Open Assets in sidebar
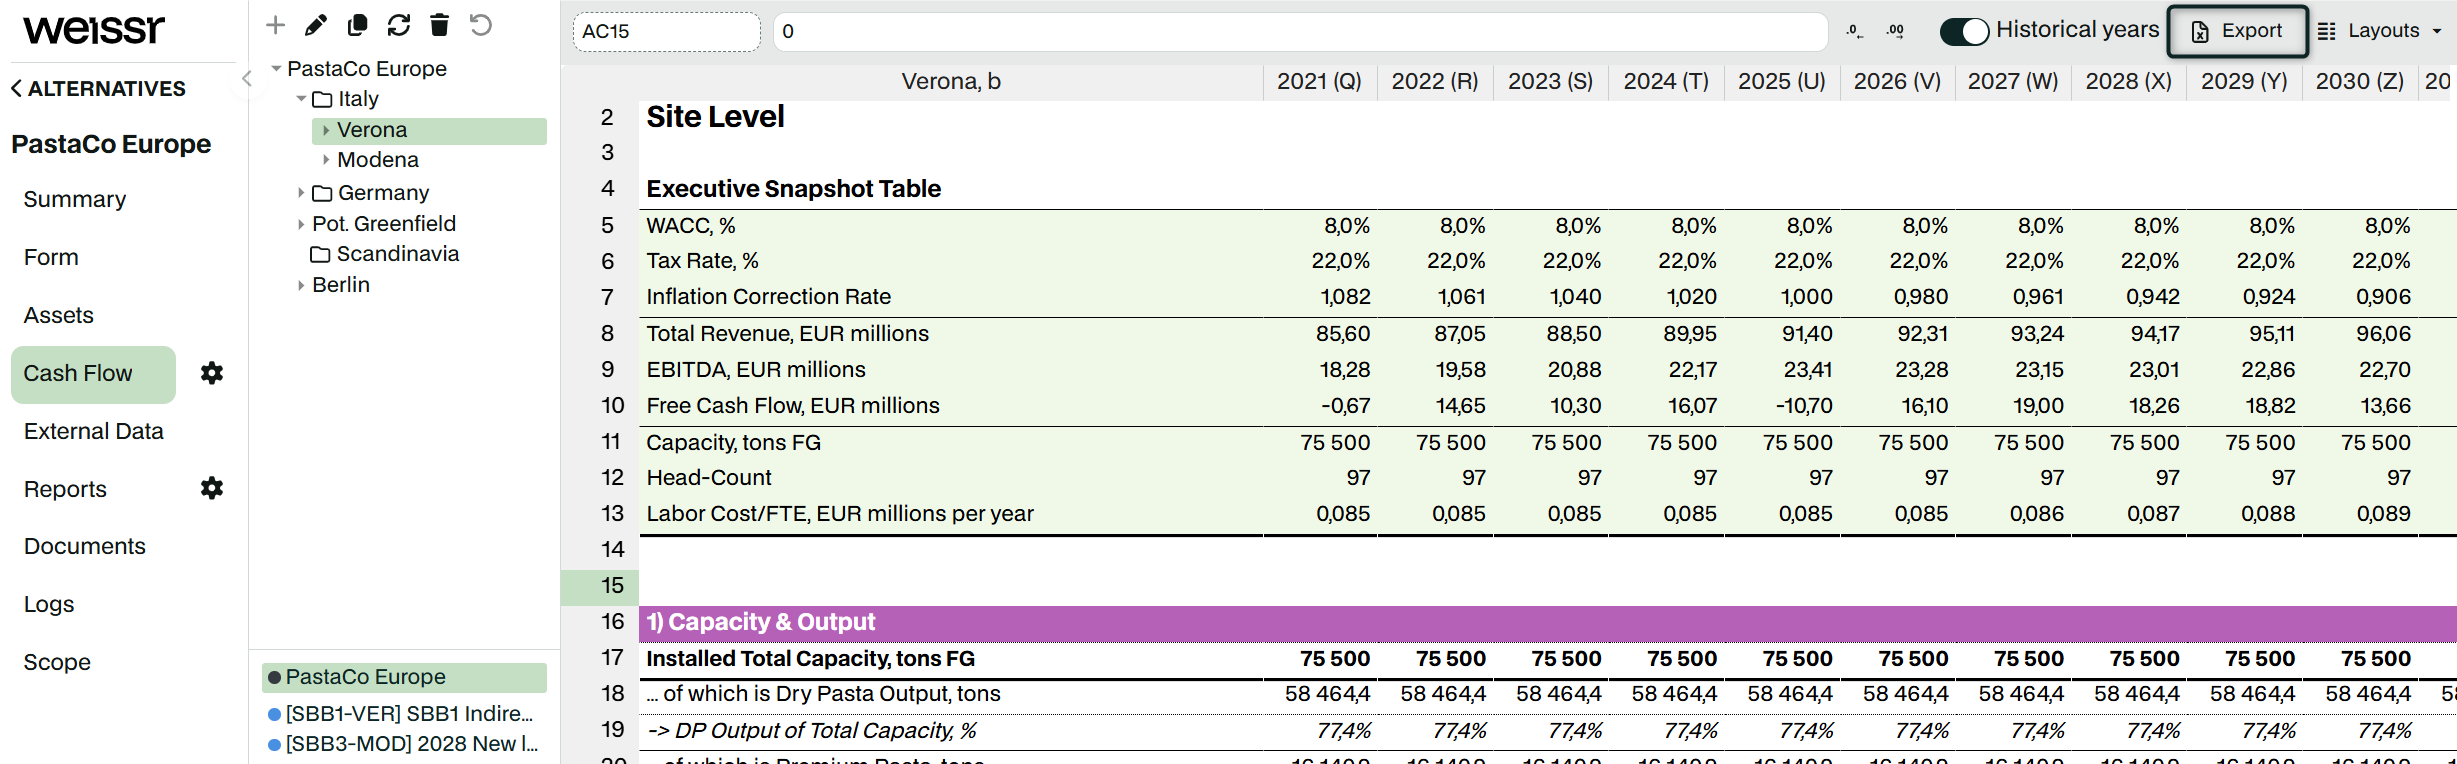This screenshot has width=2457, height=764. pyautogui.click(x=58, y=315)
